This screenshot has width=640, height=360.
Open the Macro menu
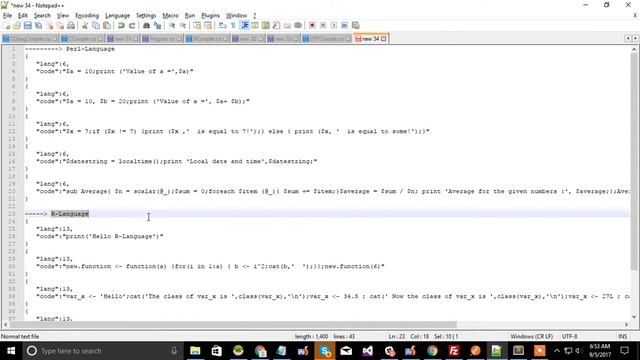[170, 16]
